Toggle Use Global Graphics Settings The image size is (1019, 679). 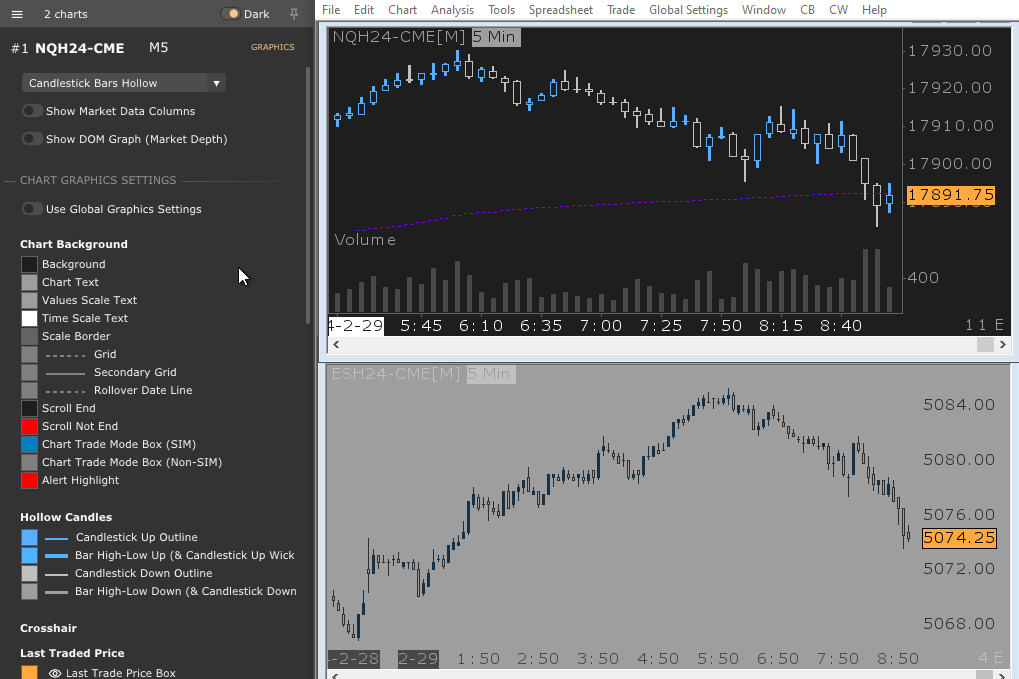32,209
